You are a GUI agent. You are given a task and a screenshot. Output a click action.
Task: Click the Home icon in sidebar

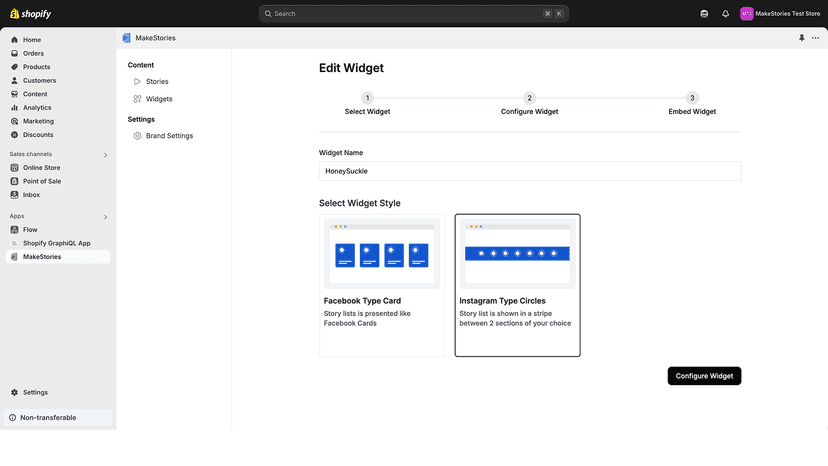(x=14, y=40)
